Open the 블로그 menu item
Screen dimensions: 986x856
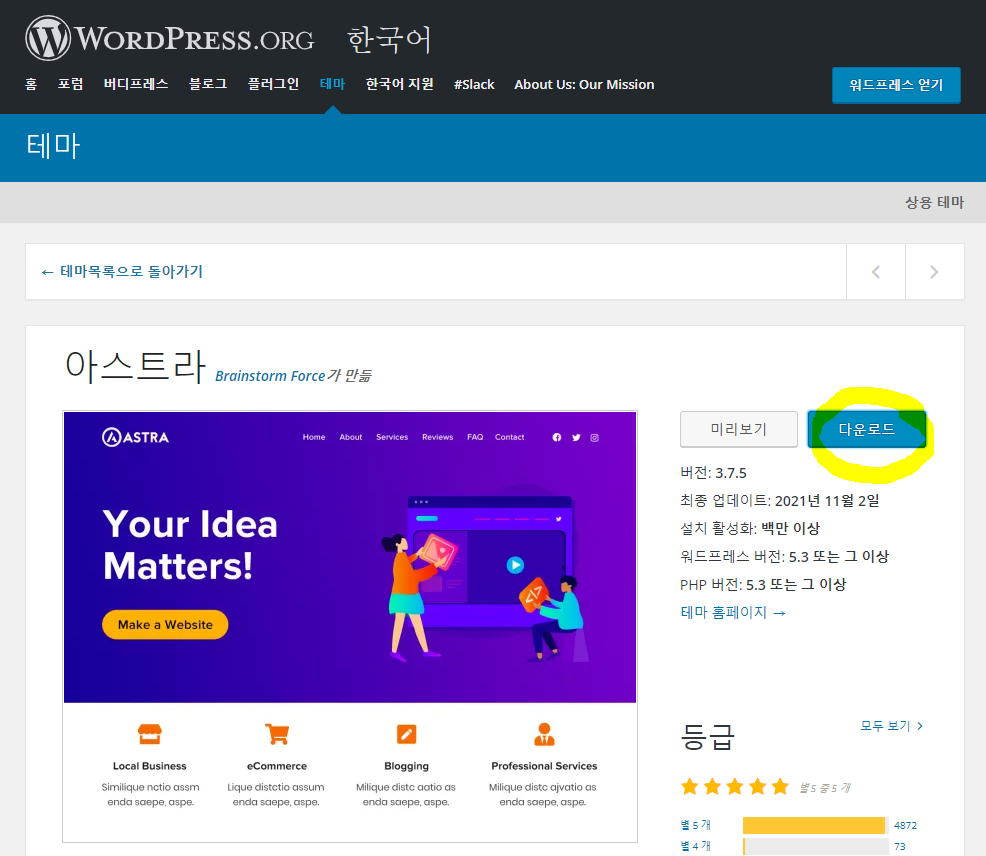click(208, 84)
